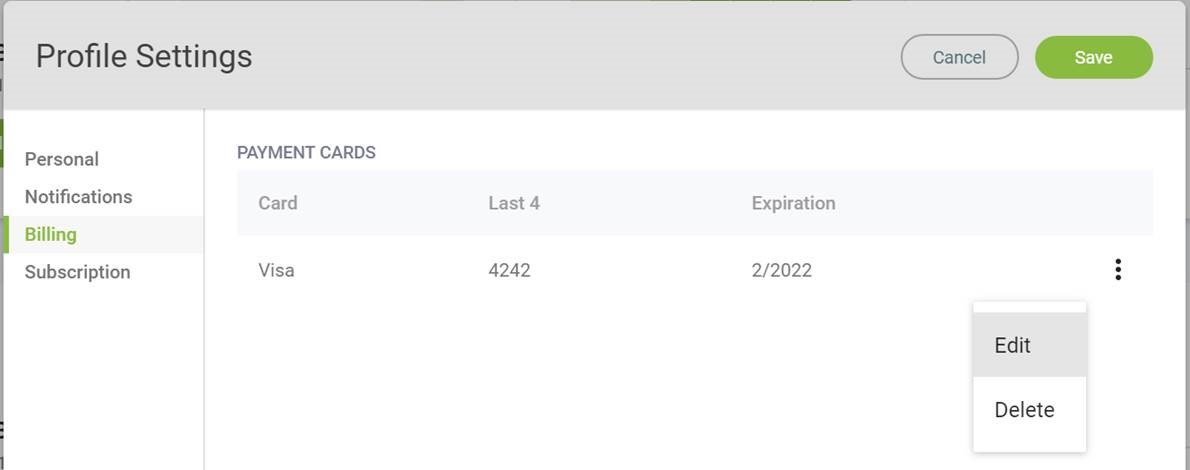
Task: Open the three-dot options menu for Visa card
Action: point(1117,270)
